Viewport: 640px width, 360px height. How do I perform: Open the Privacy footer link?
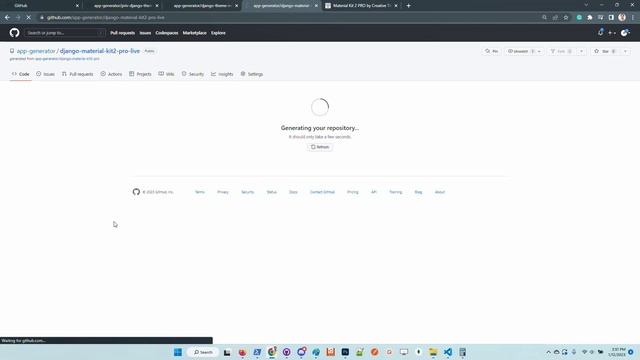click(223, 192)
